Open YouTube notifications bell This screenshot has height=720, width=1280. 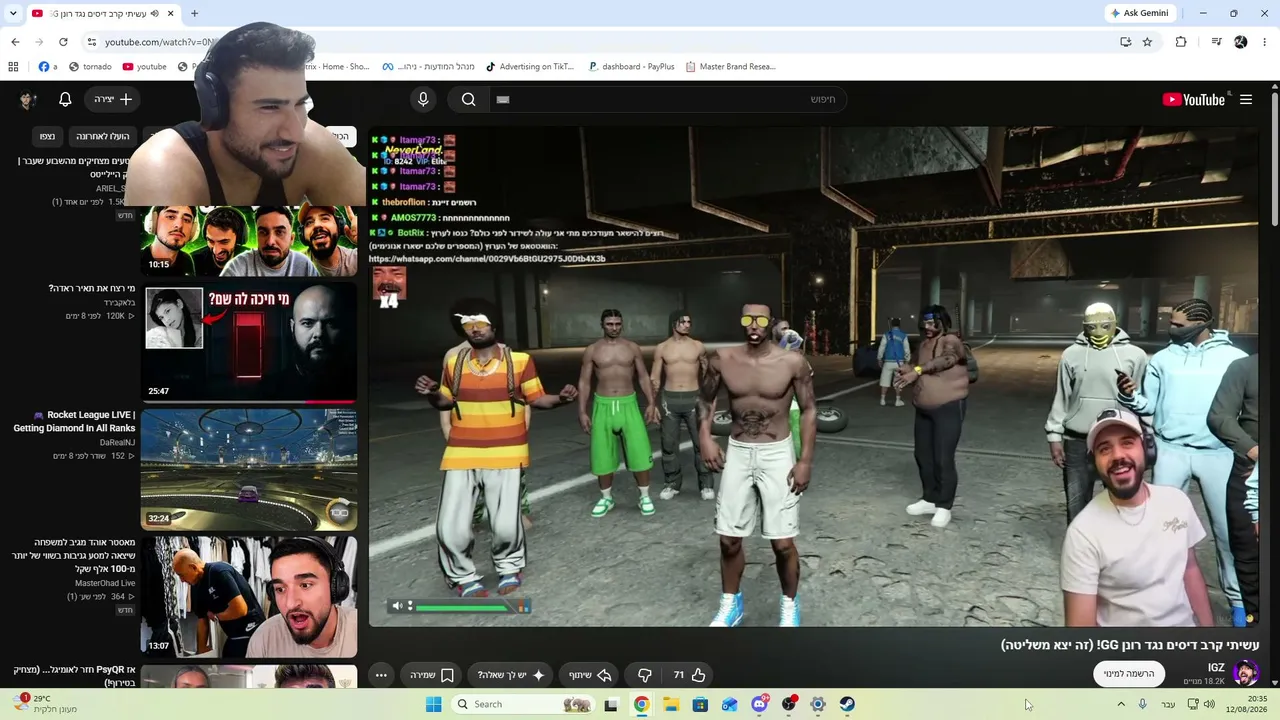[65, 99]
